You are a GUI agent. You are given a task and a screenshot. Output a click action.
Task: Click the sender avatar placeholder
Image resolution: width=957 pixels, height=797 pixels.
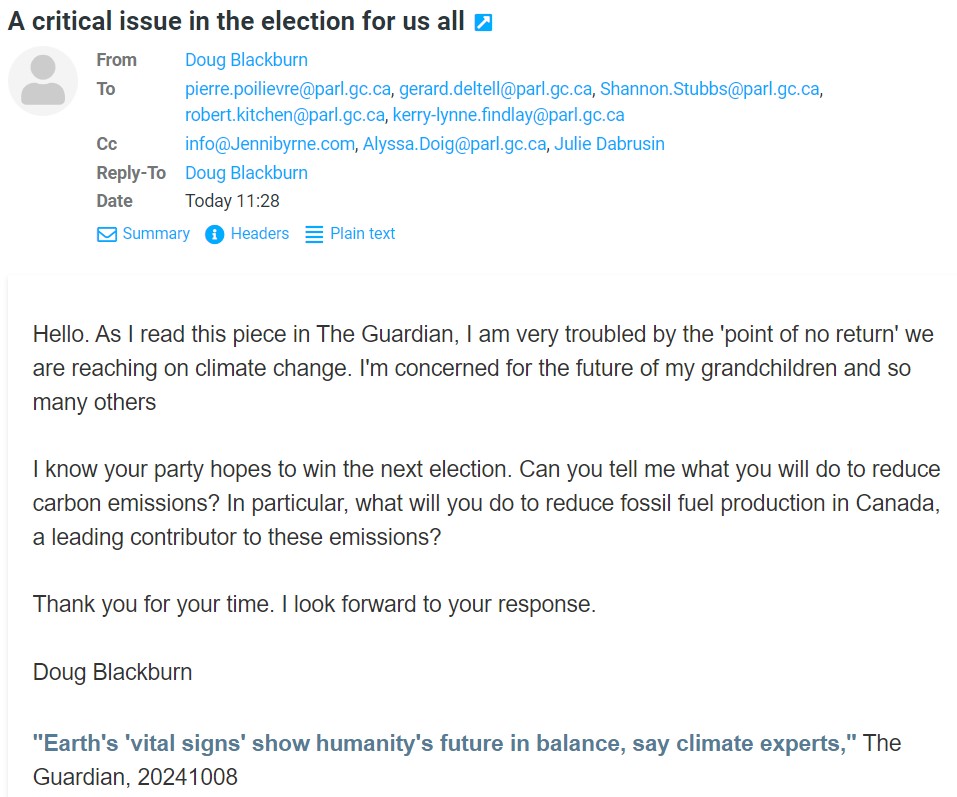43,81
